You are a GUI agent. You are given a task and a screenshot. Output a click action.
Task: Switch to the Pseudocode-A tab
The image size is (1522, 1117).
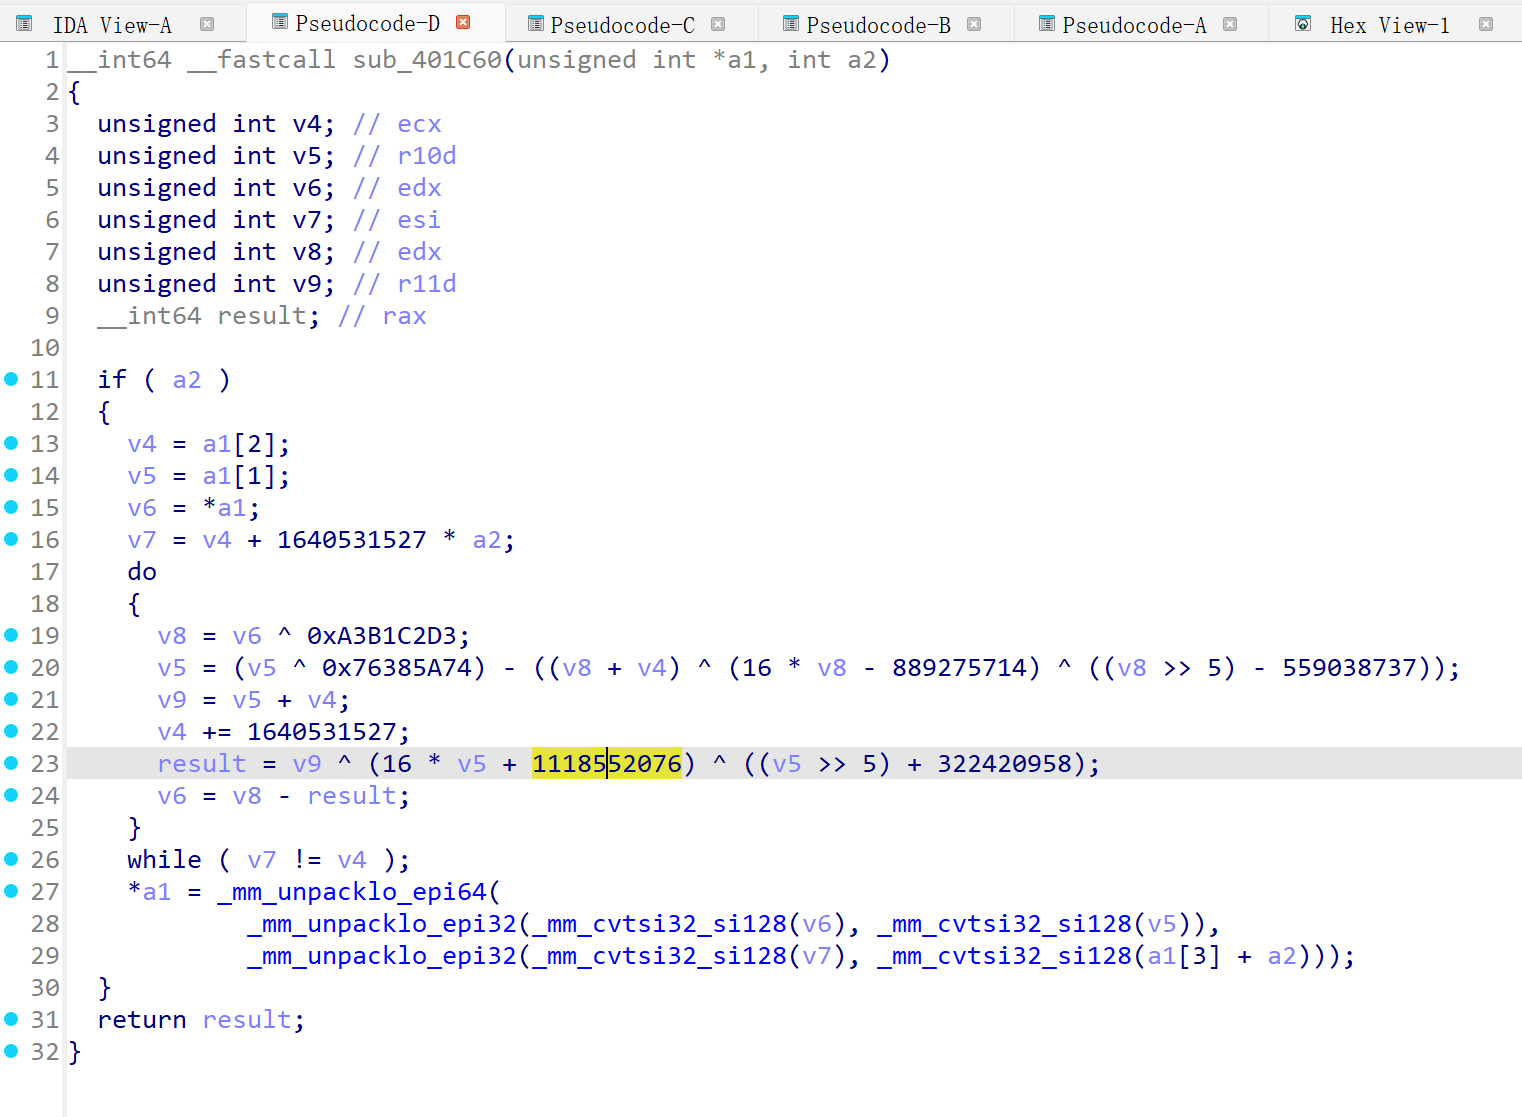pyautogui.click(x=1134, y=25)
